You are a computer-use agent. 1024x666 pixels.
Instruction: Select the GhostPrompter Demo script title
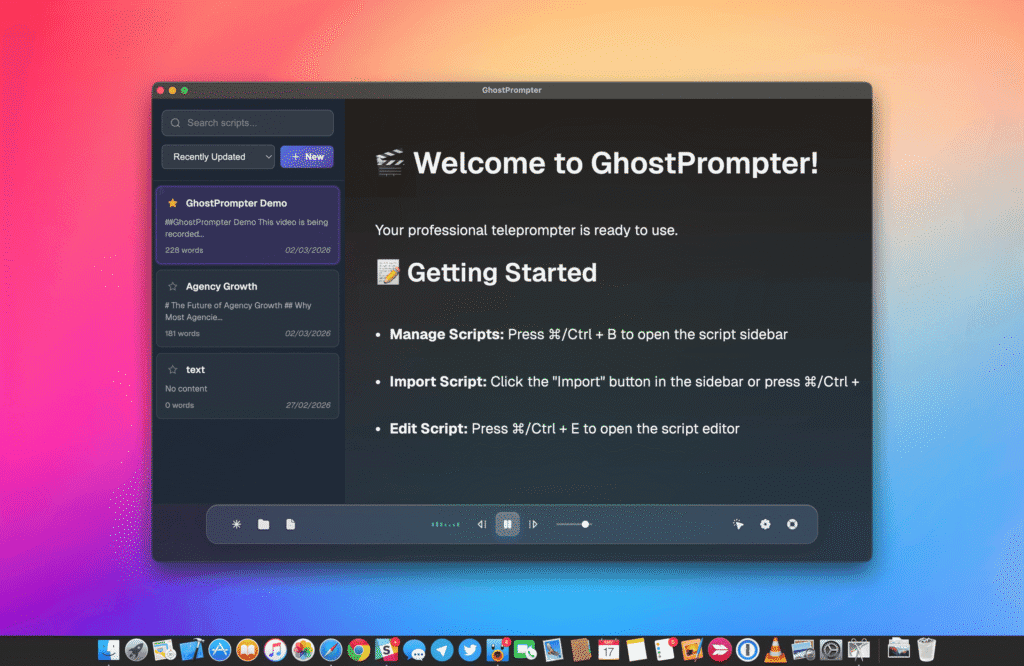pyautogui.click(x=236, y=203)
